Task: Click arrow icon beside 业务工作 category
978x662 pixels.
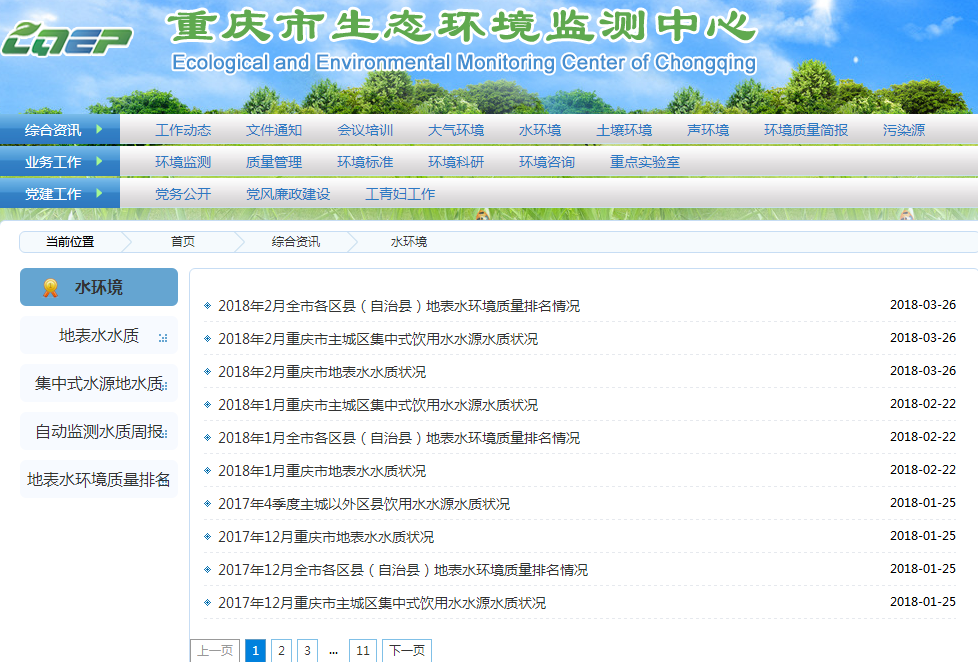Action: click(99, 161)
